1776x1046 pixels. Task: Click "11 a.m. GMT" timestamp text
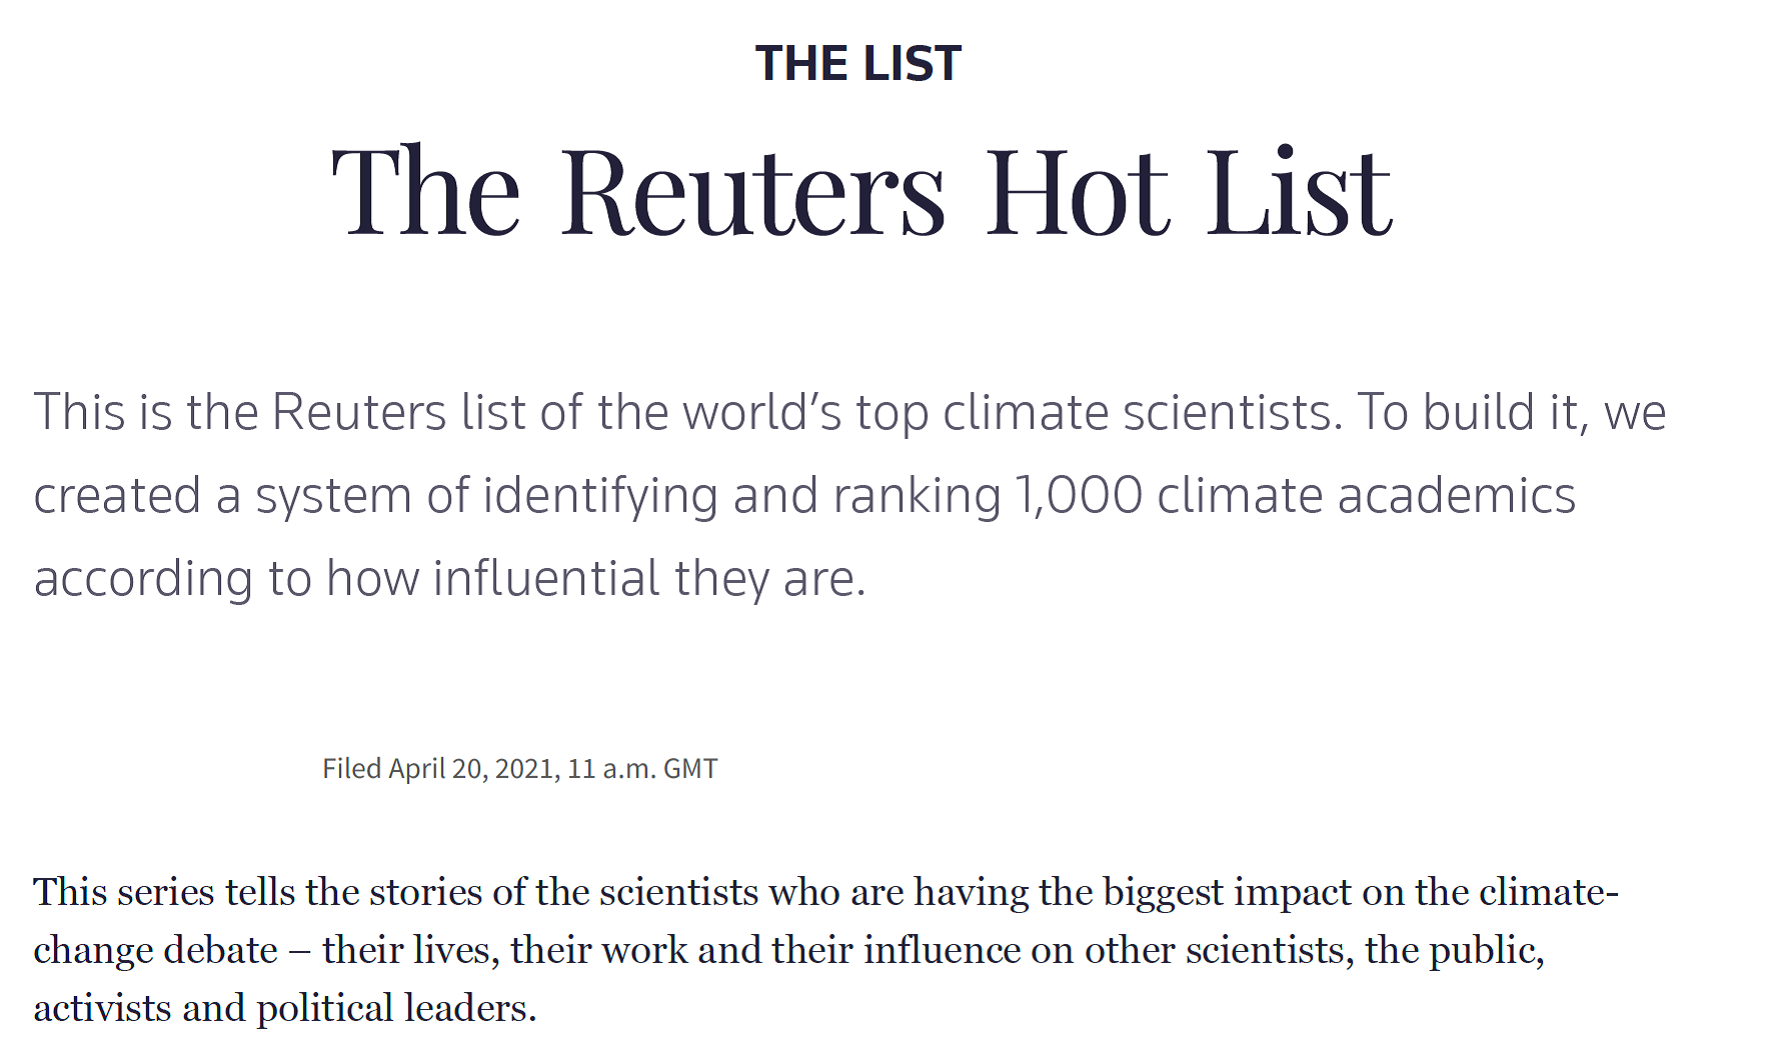coord(642,768)
